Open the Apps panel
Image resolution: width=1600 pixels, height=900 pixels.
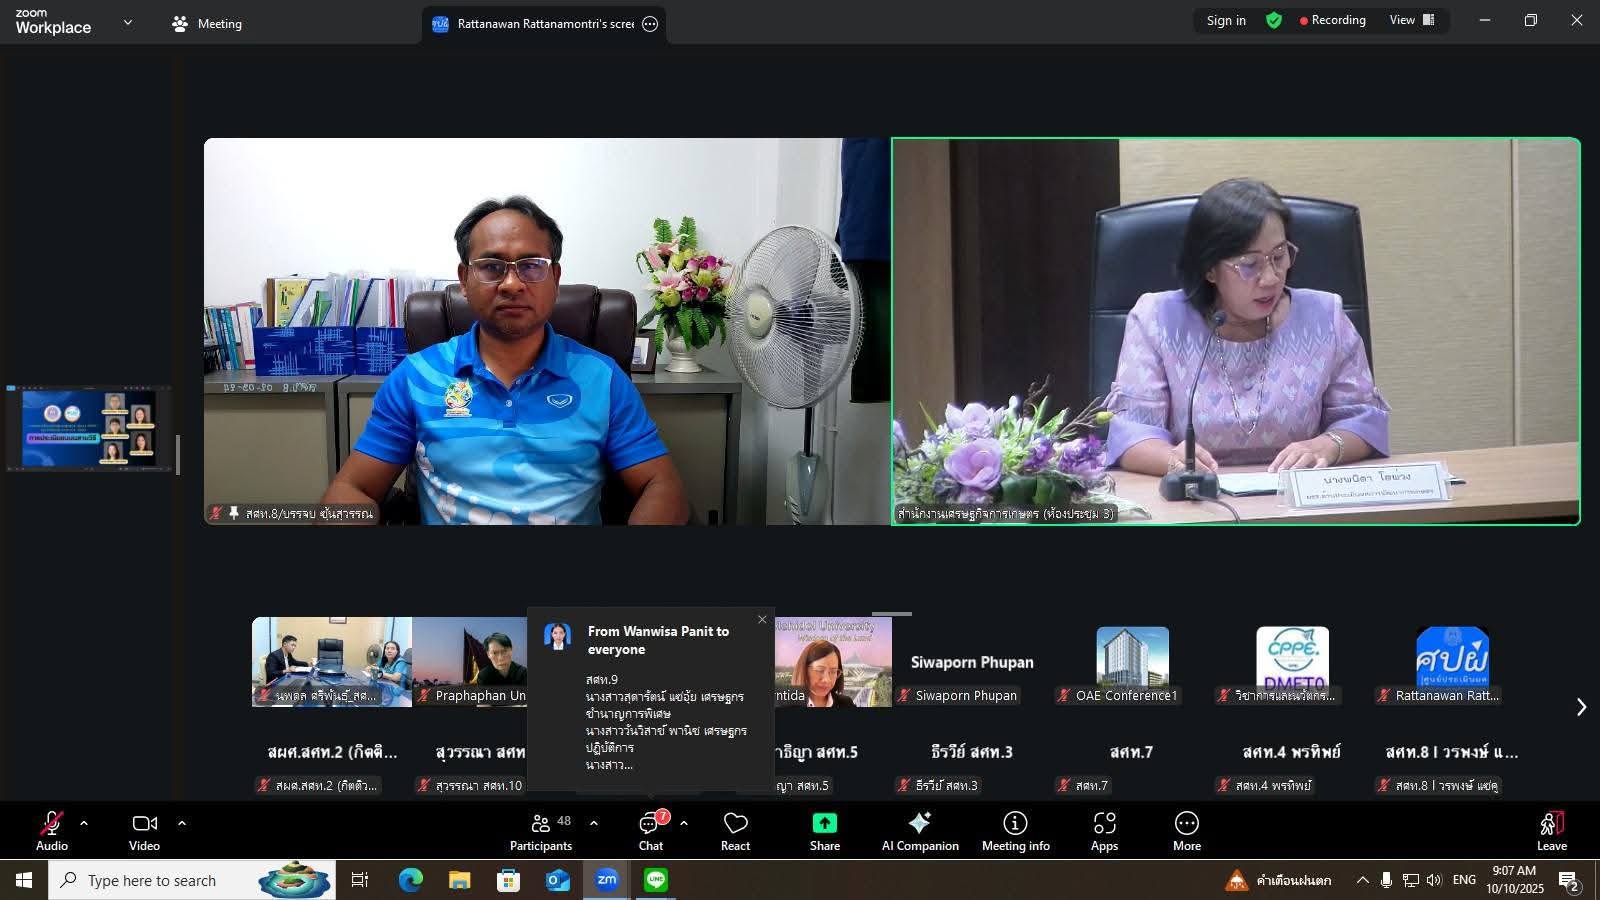(x=1104, y=831)
